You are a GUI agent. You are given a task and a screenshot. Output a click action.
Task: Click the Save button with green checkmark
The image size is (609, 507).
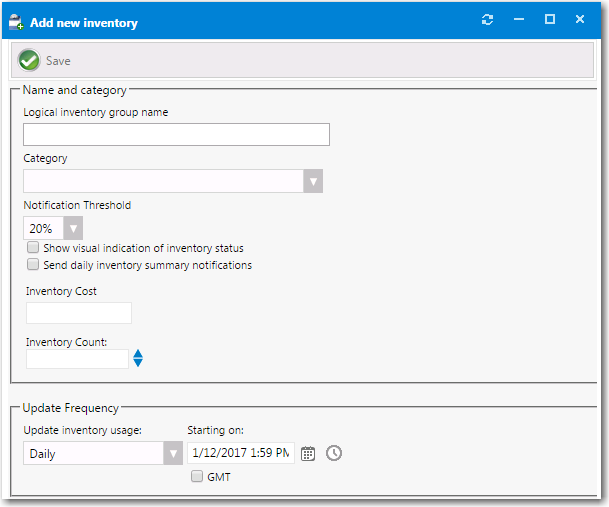45,61
